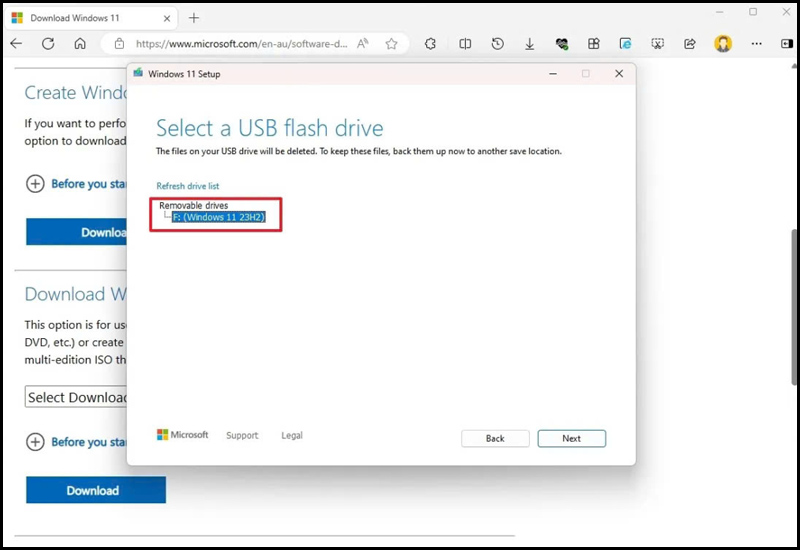Open the Legal link in Setup

pyautogui.click(x=292, y=435)
